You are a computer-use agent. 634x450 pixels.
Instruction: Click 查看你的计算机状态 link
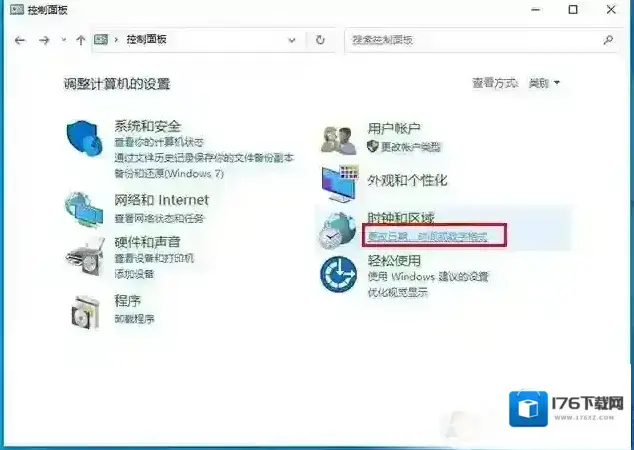(x=159, y=142)
